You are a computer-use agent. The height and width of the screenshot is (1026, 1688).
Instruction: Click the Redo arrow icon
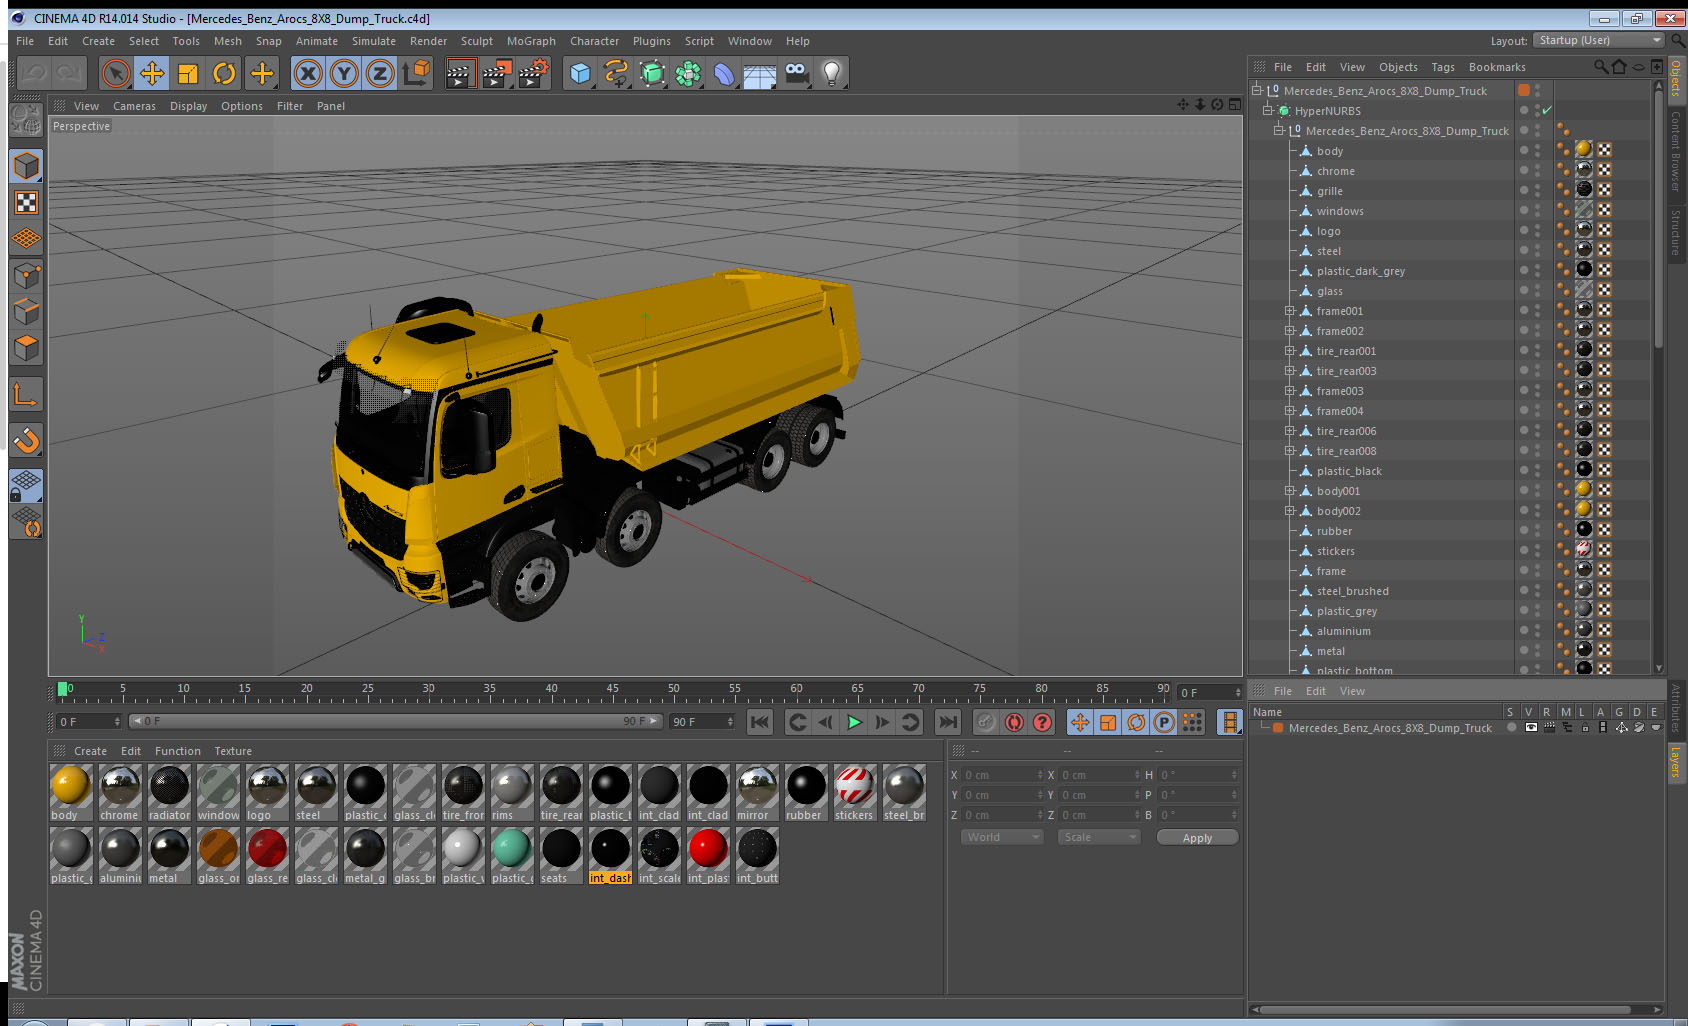[x=70, y=73]
